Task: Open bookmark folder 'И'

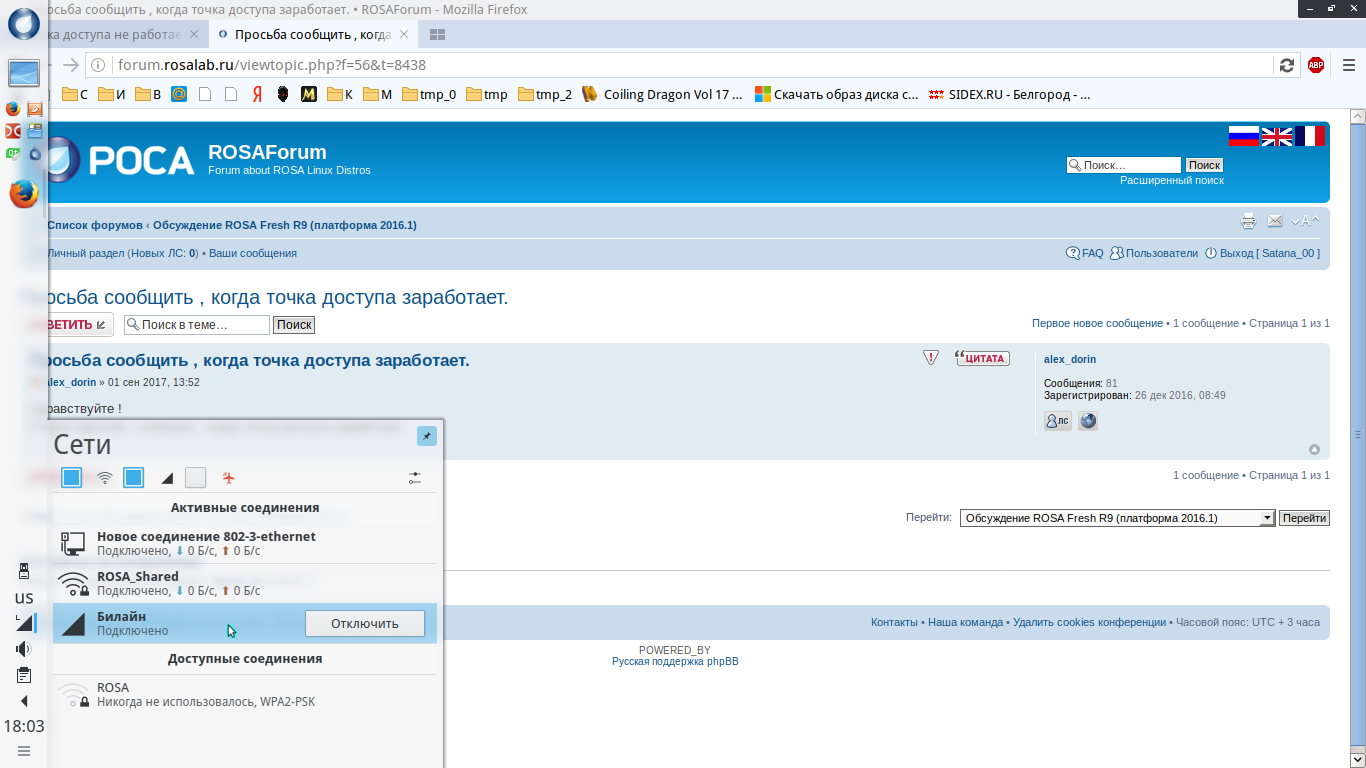Action: (x=112, y=95)
